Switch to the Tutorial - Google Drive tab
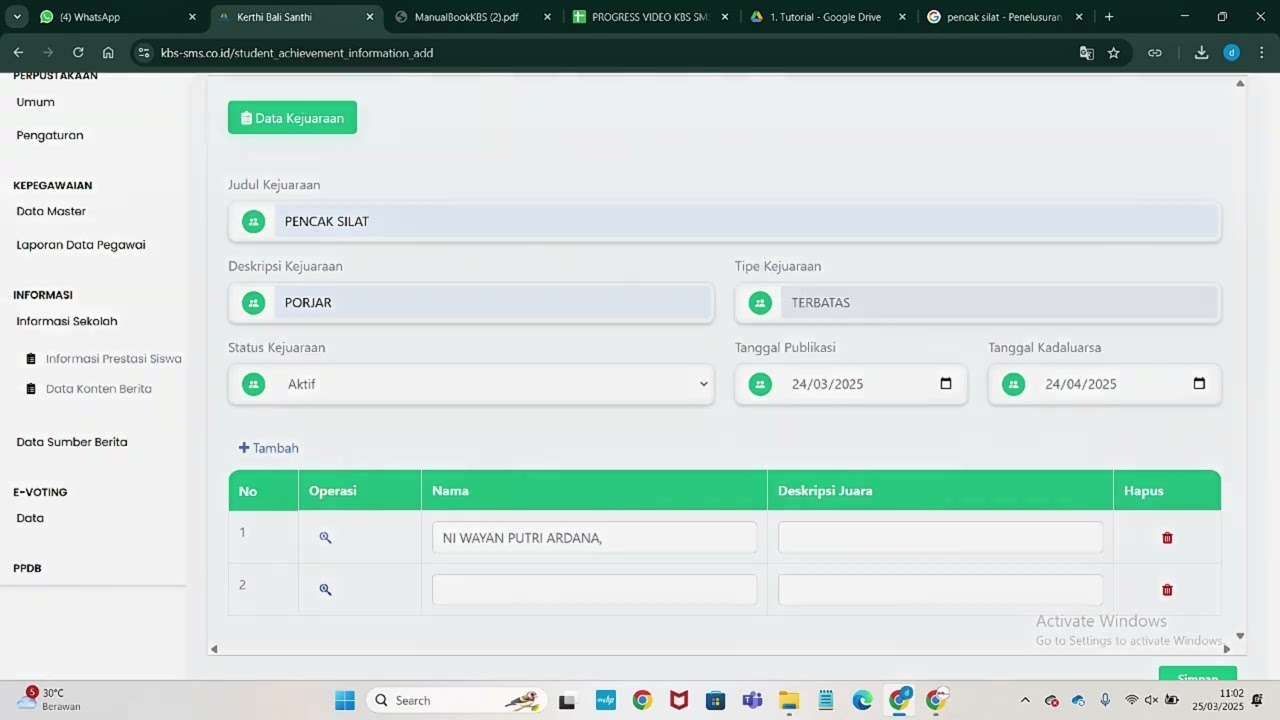The height and width of the screenshot is (720, 1280). (825, 17)
